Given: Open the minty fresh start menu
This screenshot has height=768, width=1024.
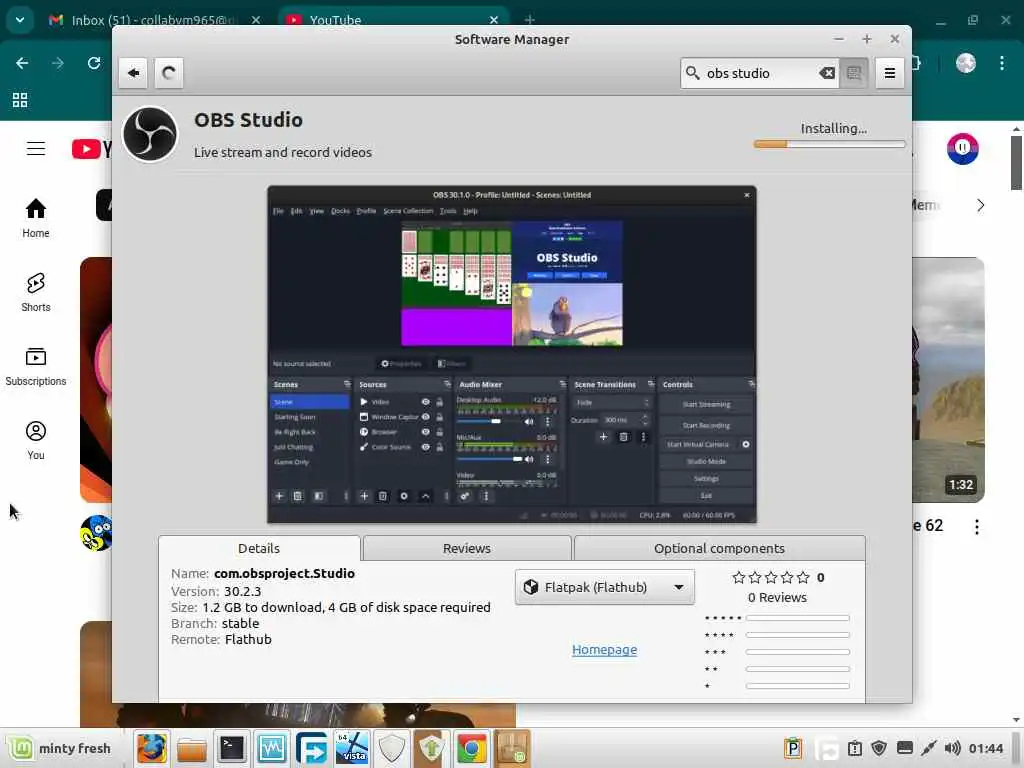Looking at the screenshot, I should click(x=61, y=748).
